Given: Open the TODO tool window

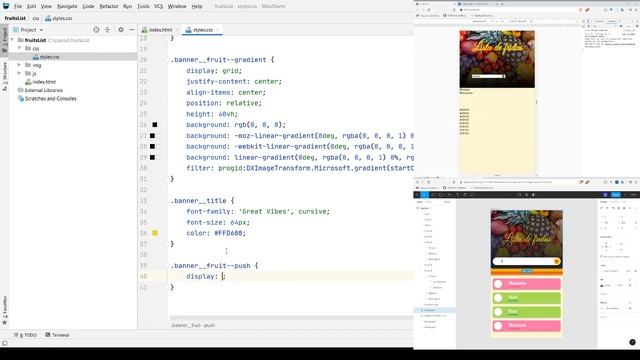Looking at the screenshot, I should 25,335.
